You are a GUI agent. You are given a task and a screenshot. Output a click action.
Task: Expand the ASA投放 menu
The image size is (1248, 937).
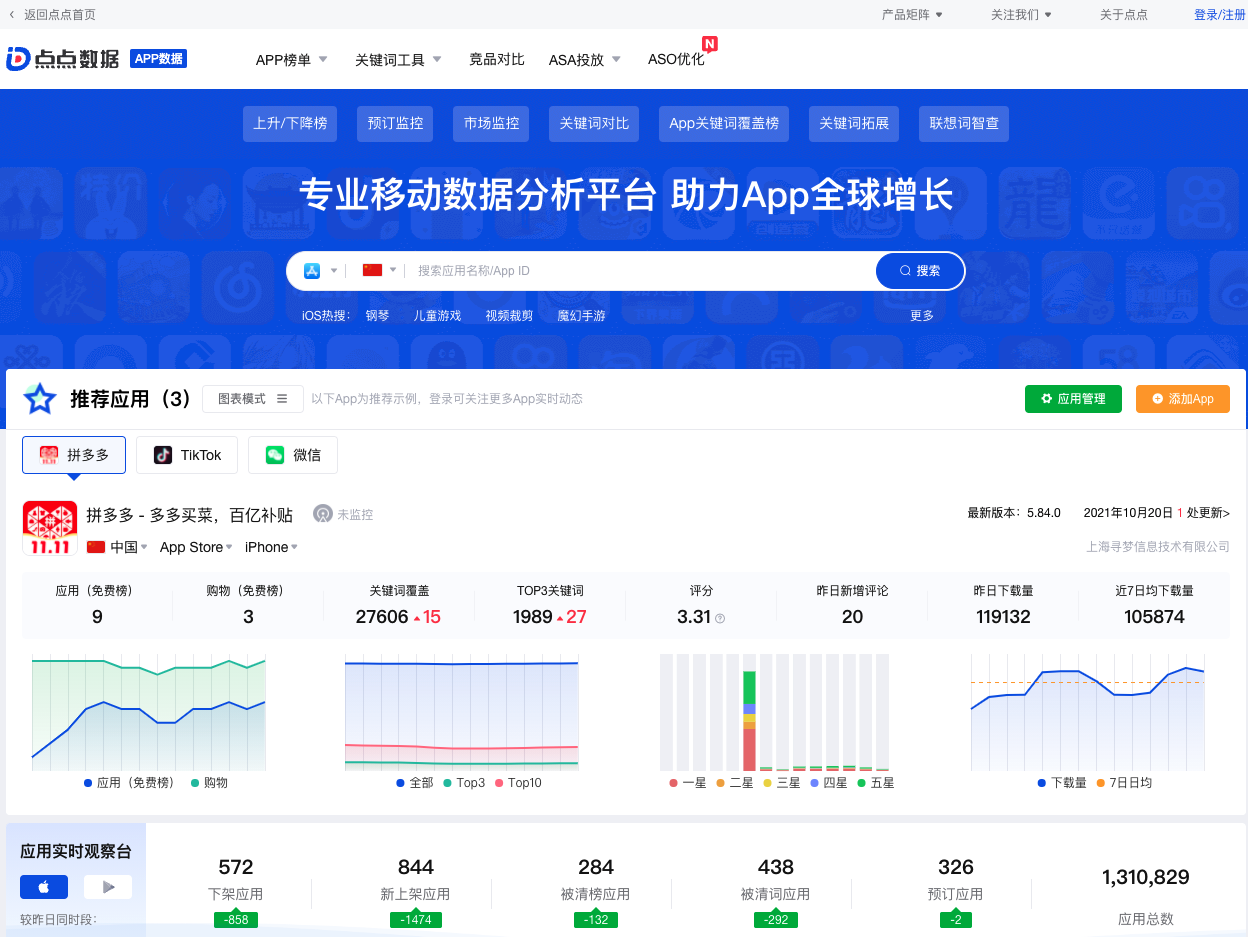[585, 59]
